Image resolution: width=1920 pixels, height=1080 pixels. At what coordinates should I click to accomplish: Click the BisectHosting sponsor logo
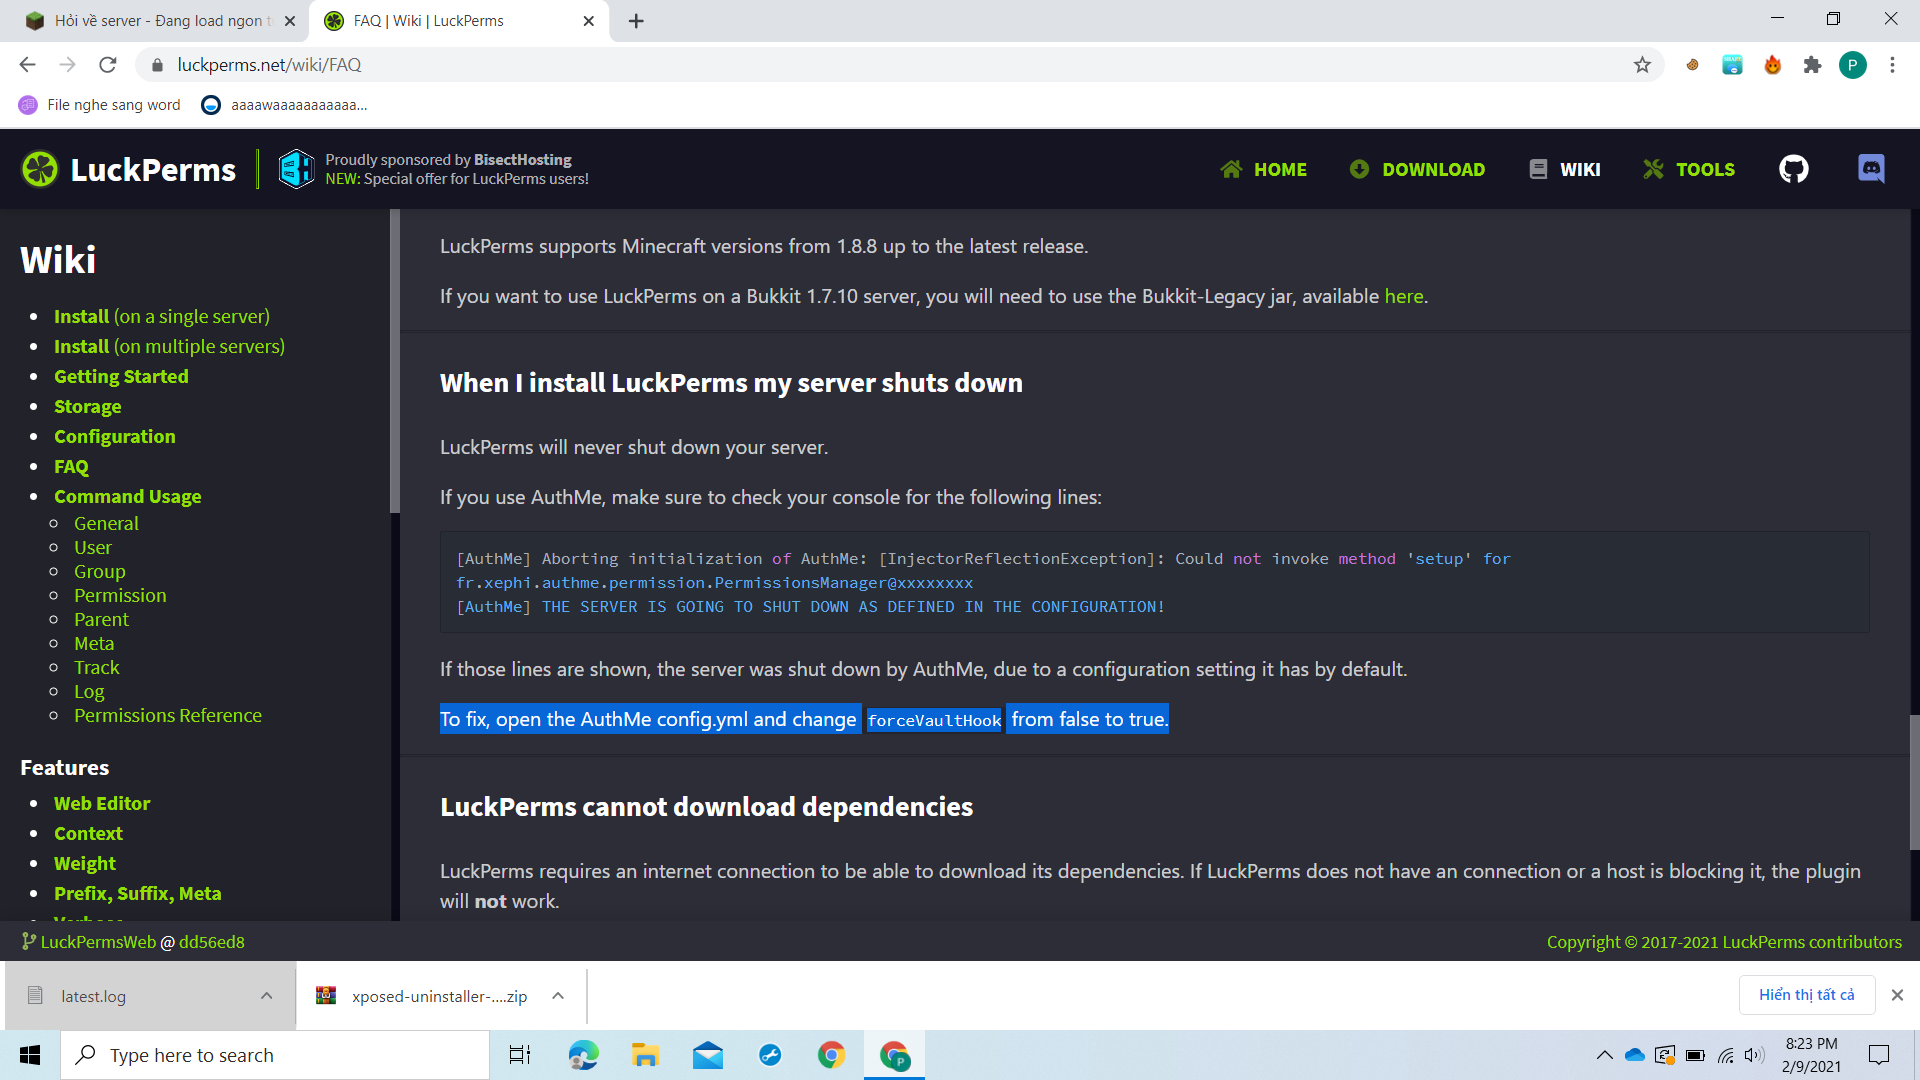coord(296,169)
